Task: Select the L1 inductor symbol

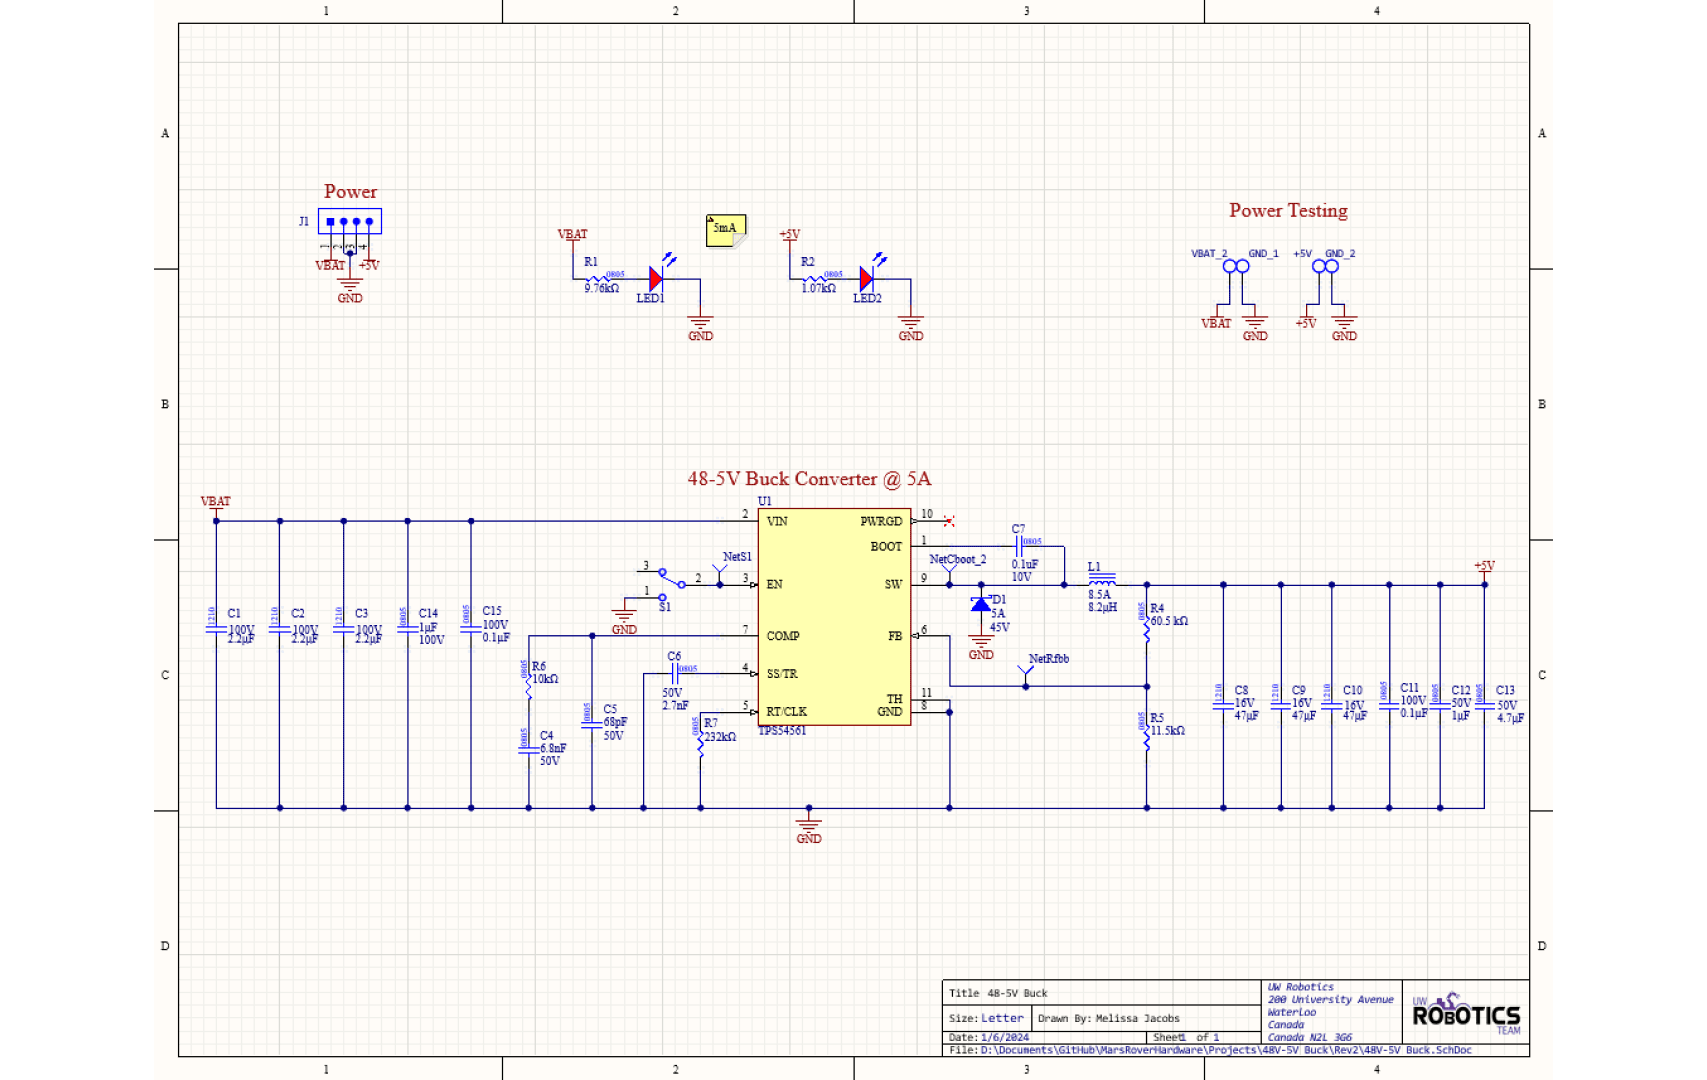Action: point(1101,582)
